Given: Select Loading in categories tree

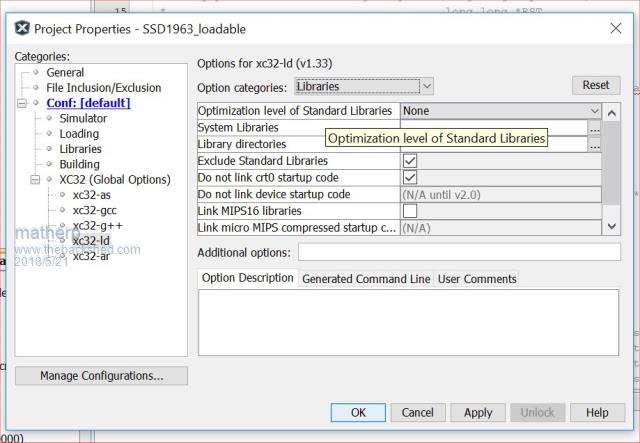Looking at the screenshot, I should (79, 134).
